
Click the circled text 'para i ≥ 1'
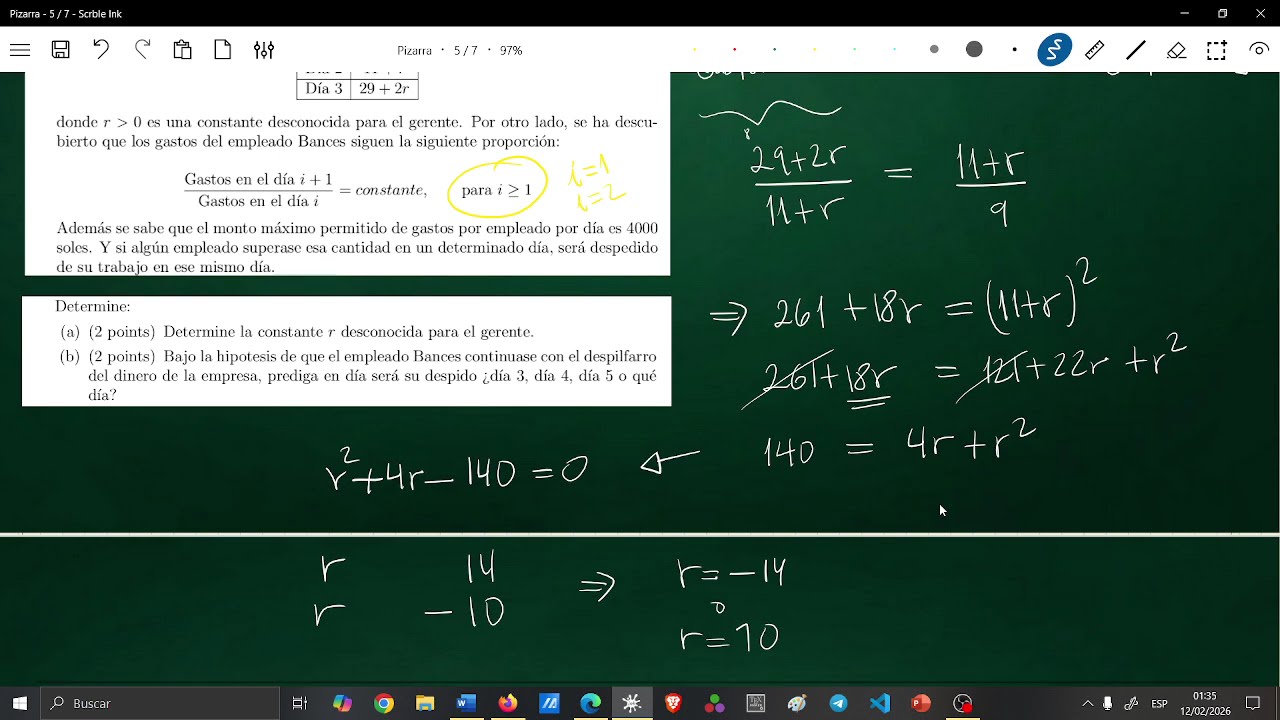(x=497, y=190)
